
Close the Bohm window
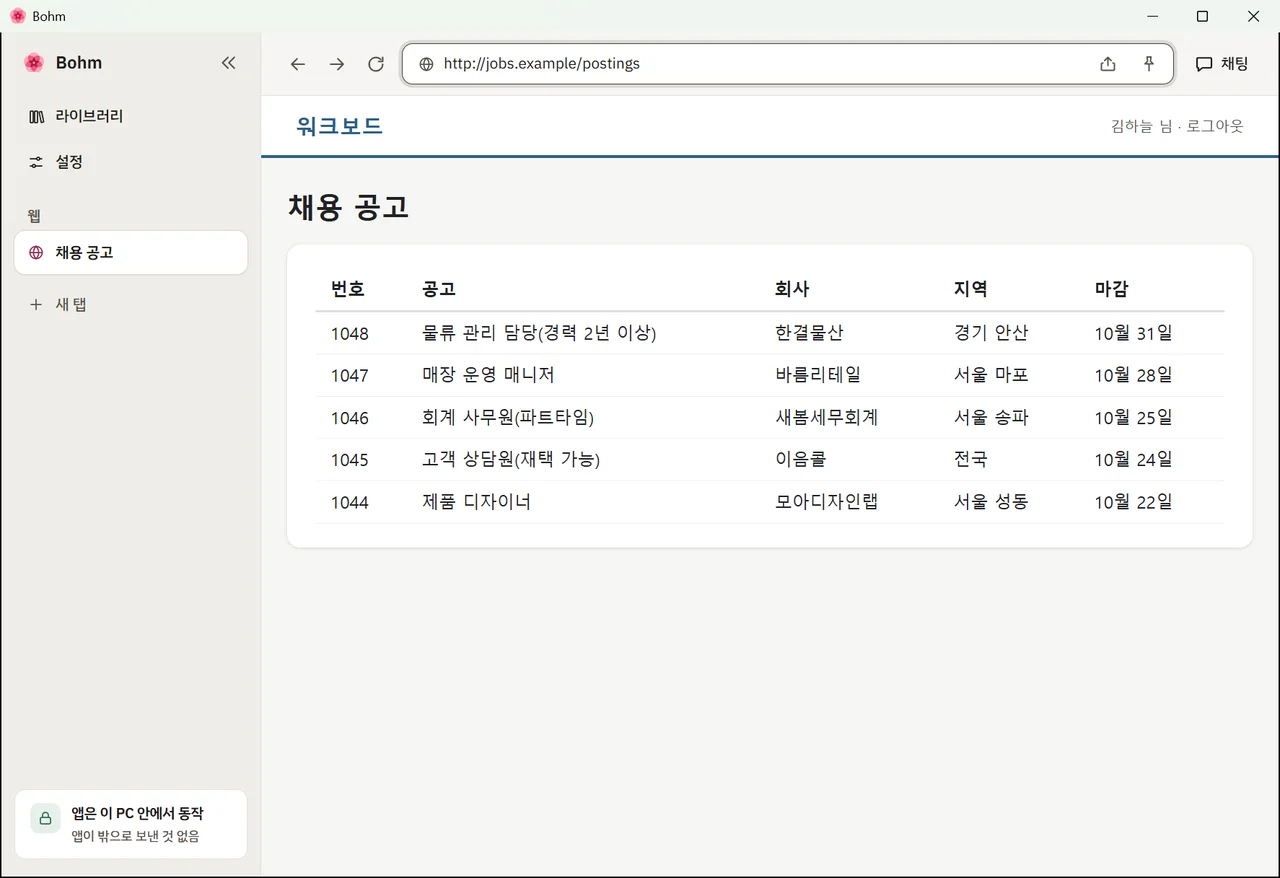(1253, 16)
